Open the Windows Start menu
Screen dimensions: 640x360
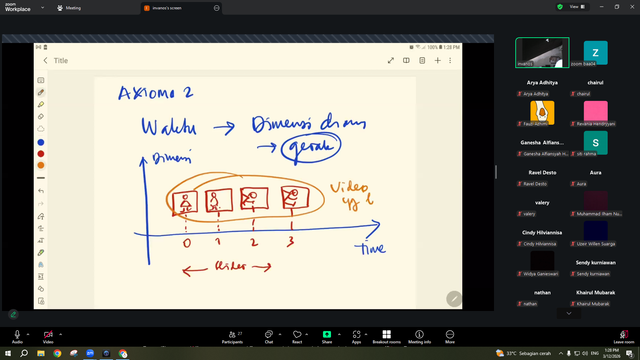click(x=8, y=353)
